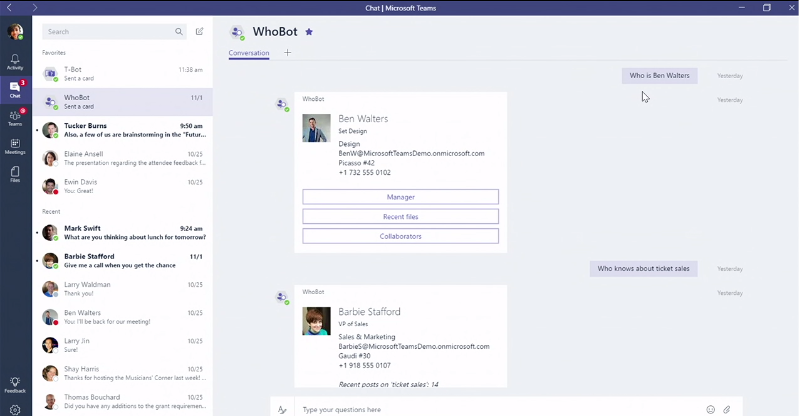Click the Manager button on Ben's card
The image size is (799, 416).
click(400, 197)
